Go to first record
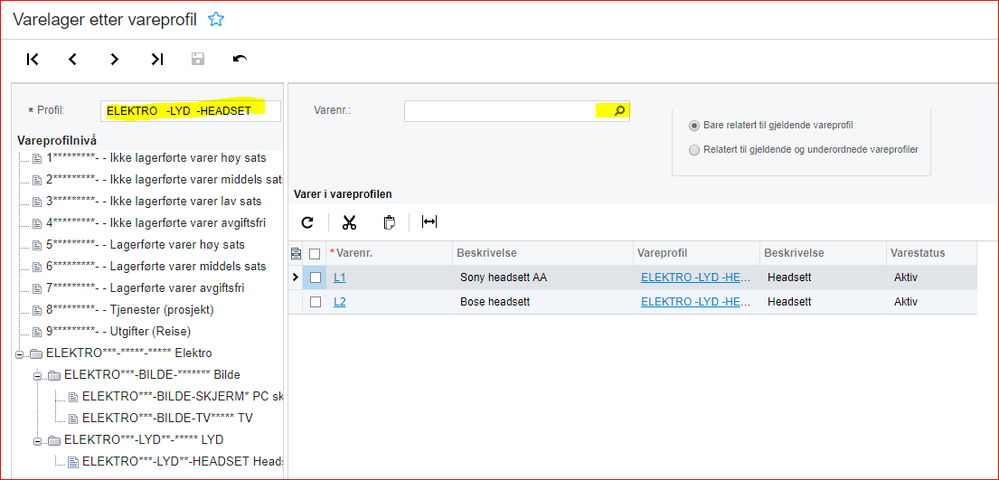The image size is (999, 480). [32, 59]
